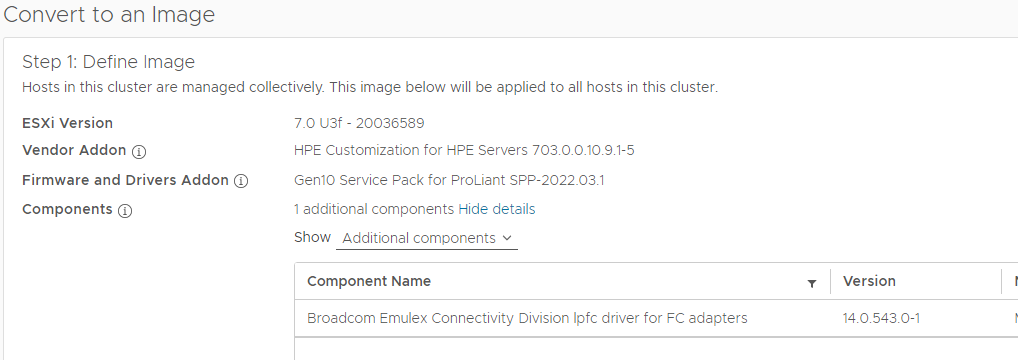Select the Broadcom Emulex lpfc driver row

pos(656,318)
